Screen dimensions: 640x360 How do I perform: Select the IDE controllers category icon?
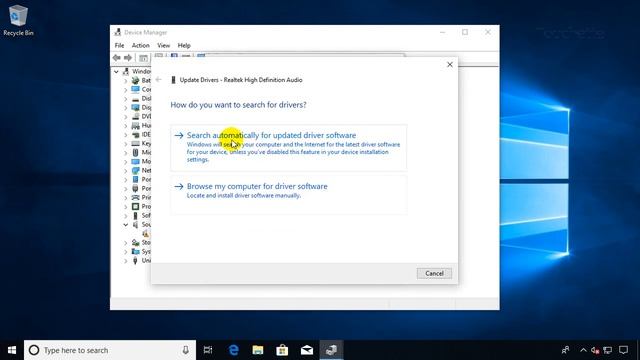pos(135,134)
